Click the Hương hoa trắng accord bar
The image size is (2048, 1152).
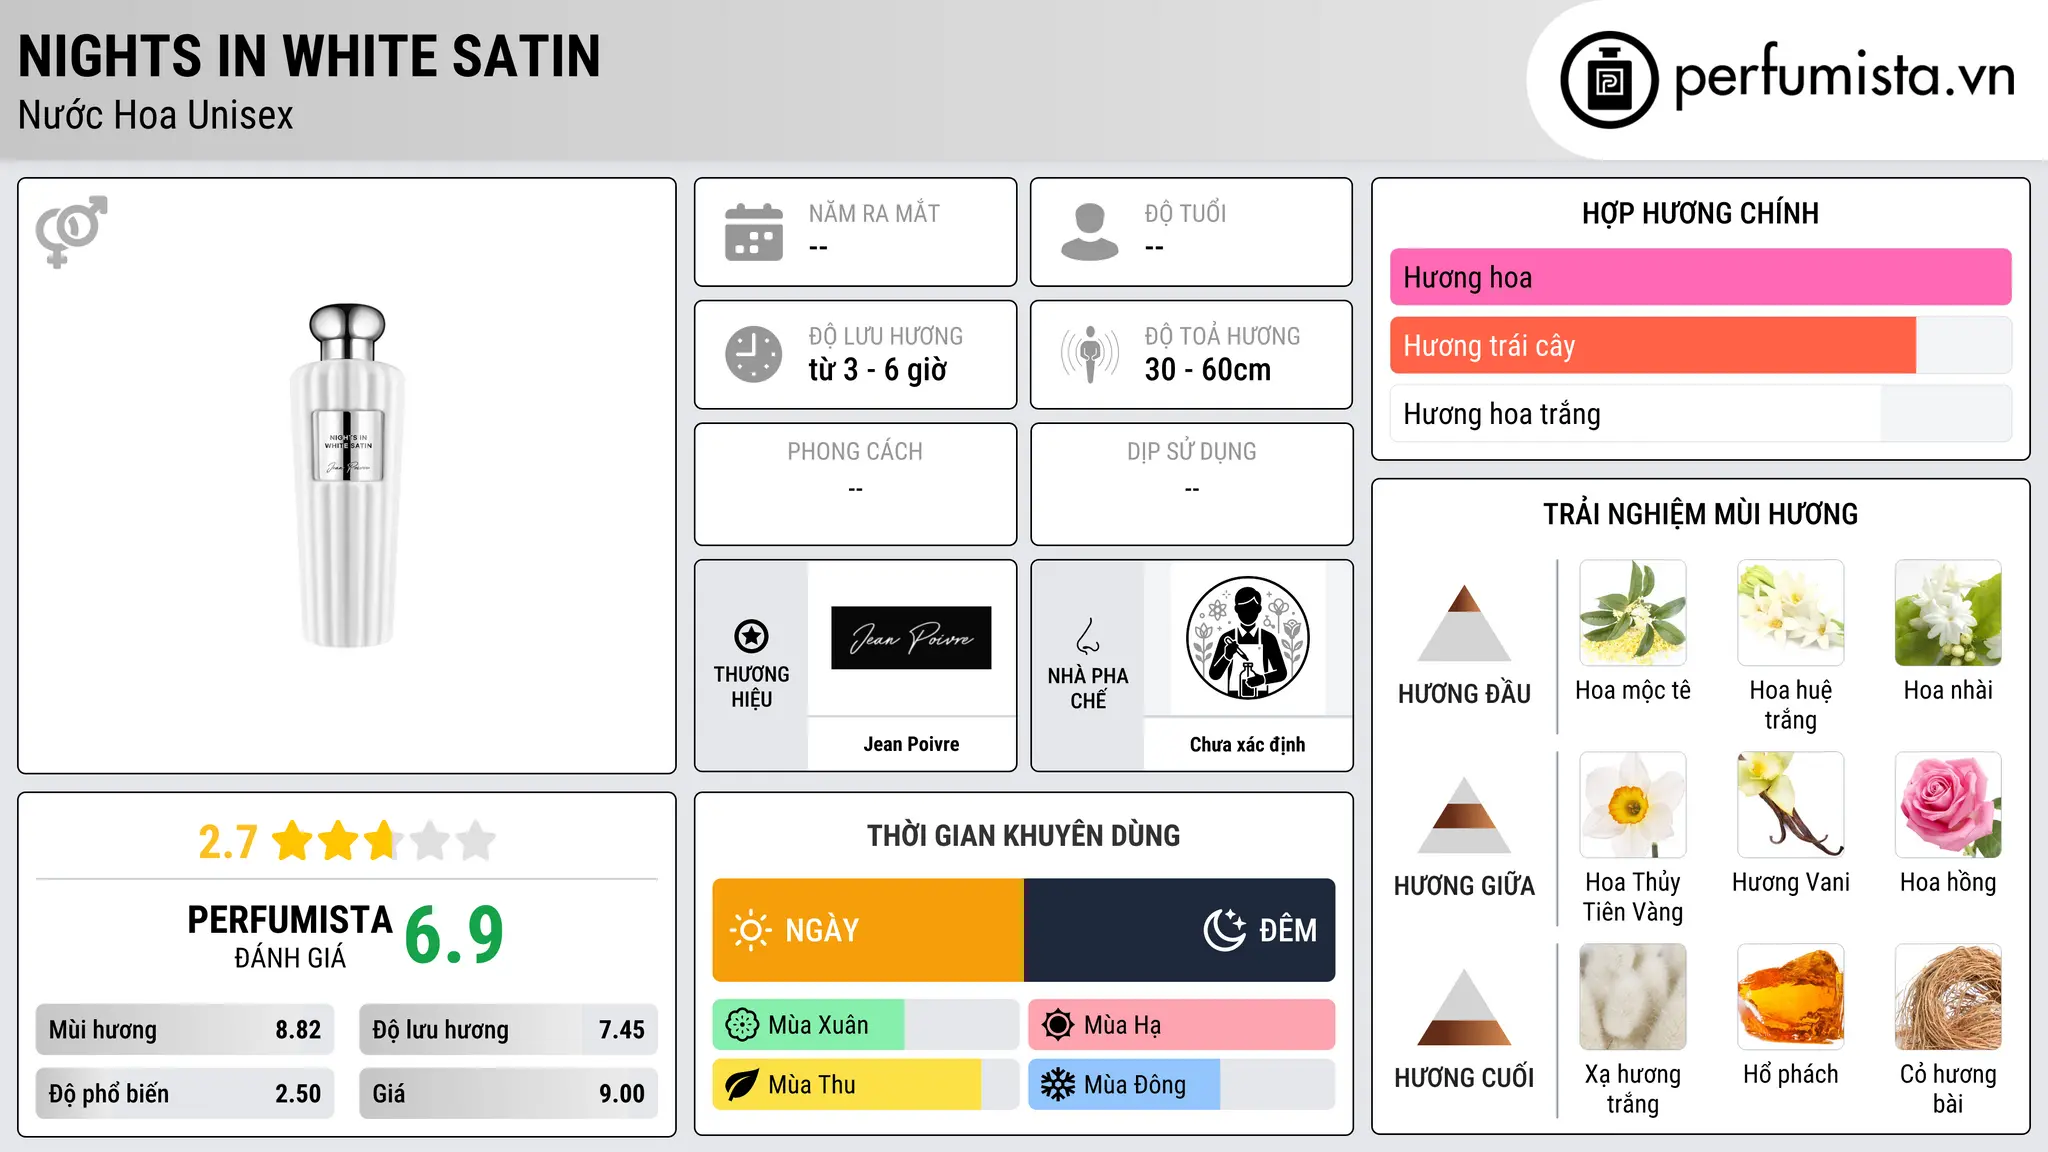1701,413
